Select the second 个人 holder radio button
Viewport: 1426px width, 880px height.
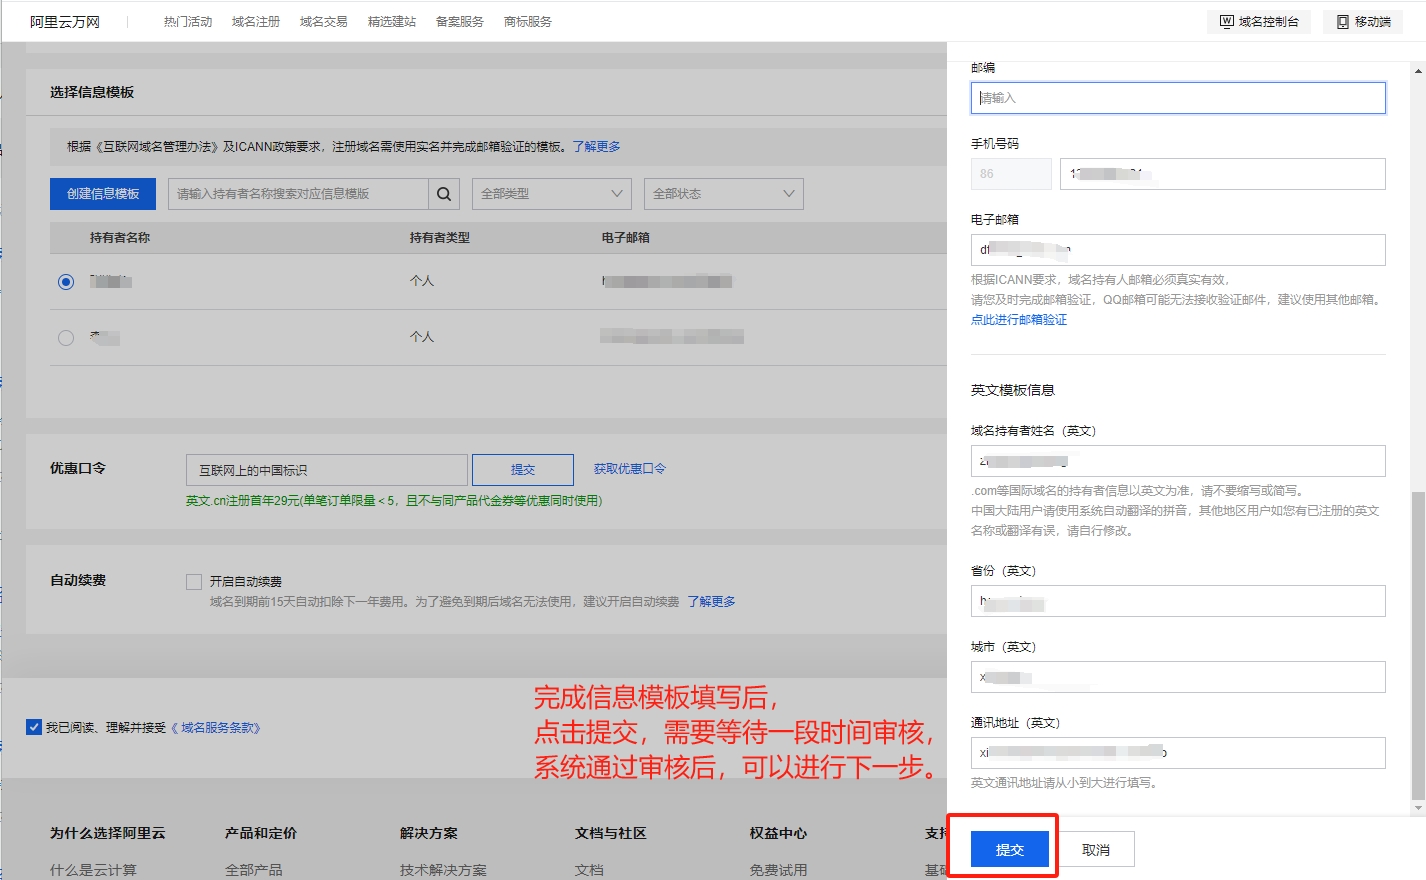click(x=65, y=337)
